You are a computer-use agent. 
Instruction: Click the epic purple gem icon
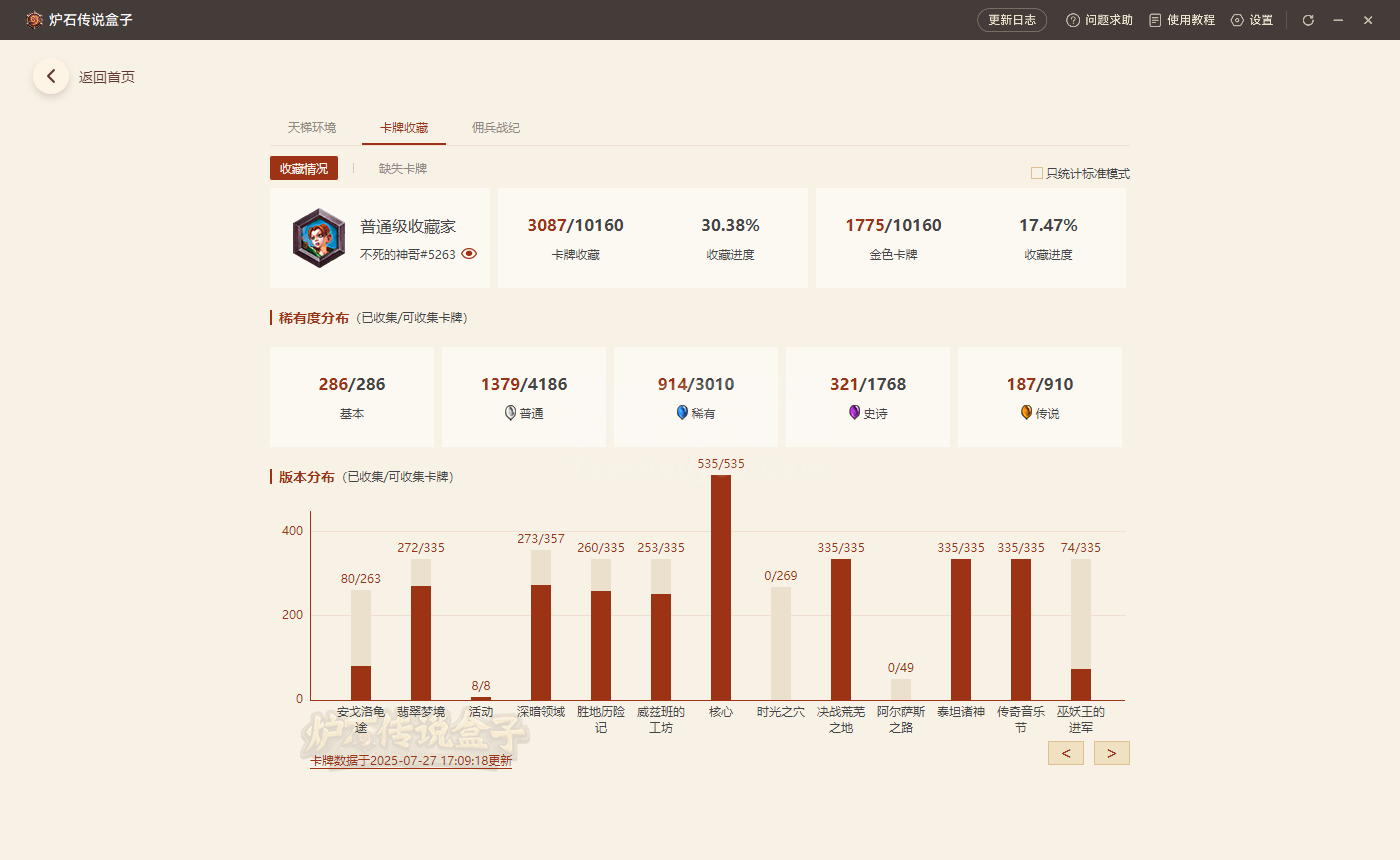coord(855,412)
